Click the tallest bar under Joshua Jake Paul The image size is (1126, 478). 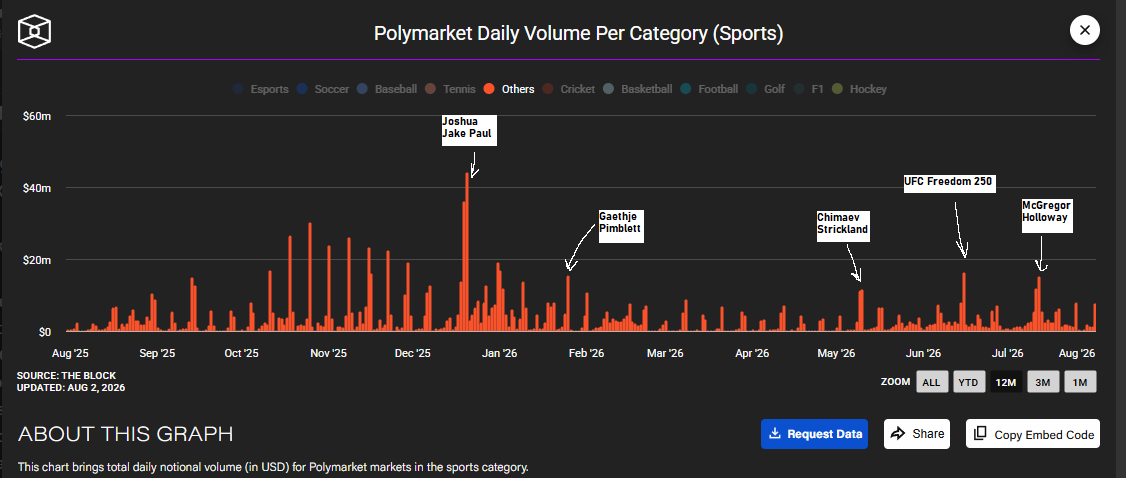pyautogui.click(x=467, y=252)
